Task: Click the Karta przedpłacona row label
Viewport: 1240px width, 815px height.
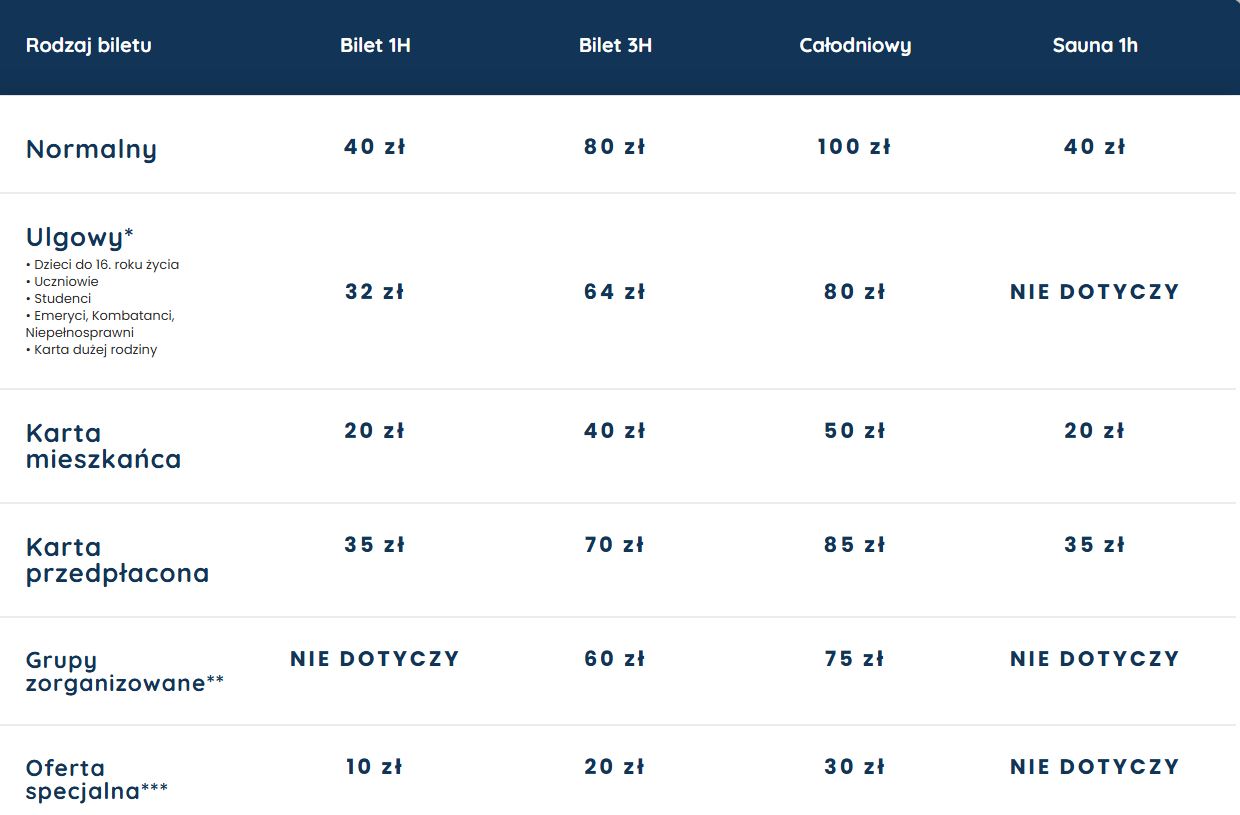Action: [x=117, y=560]
